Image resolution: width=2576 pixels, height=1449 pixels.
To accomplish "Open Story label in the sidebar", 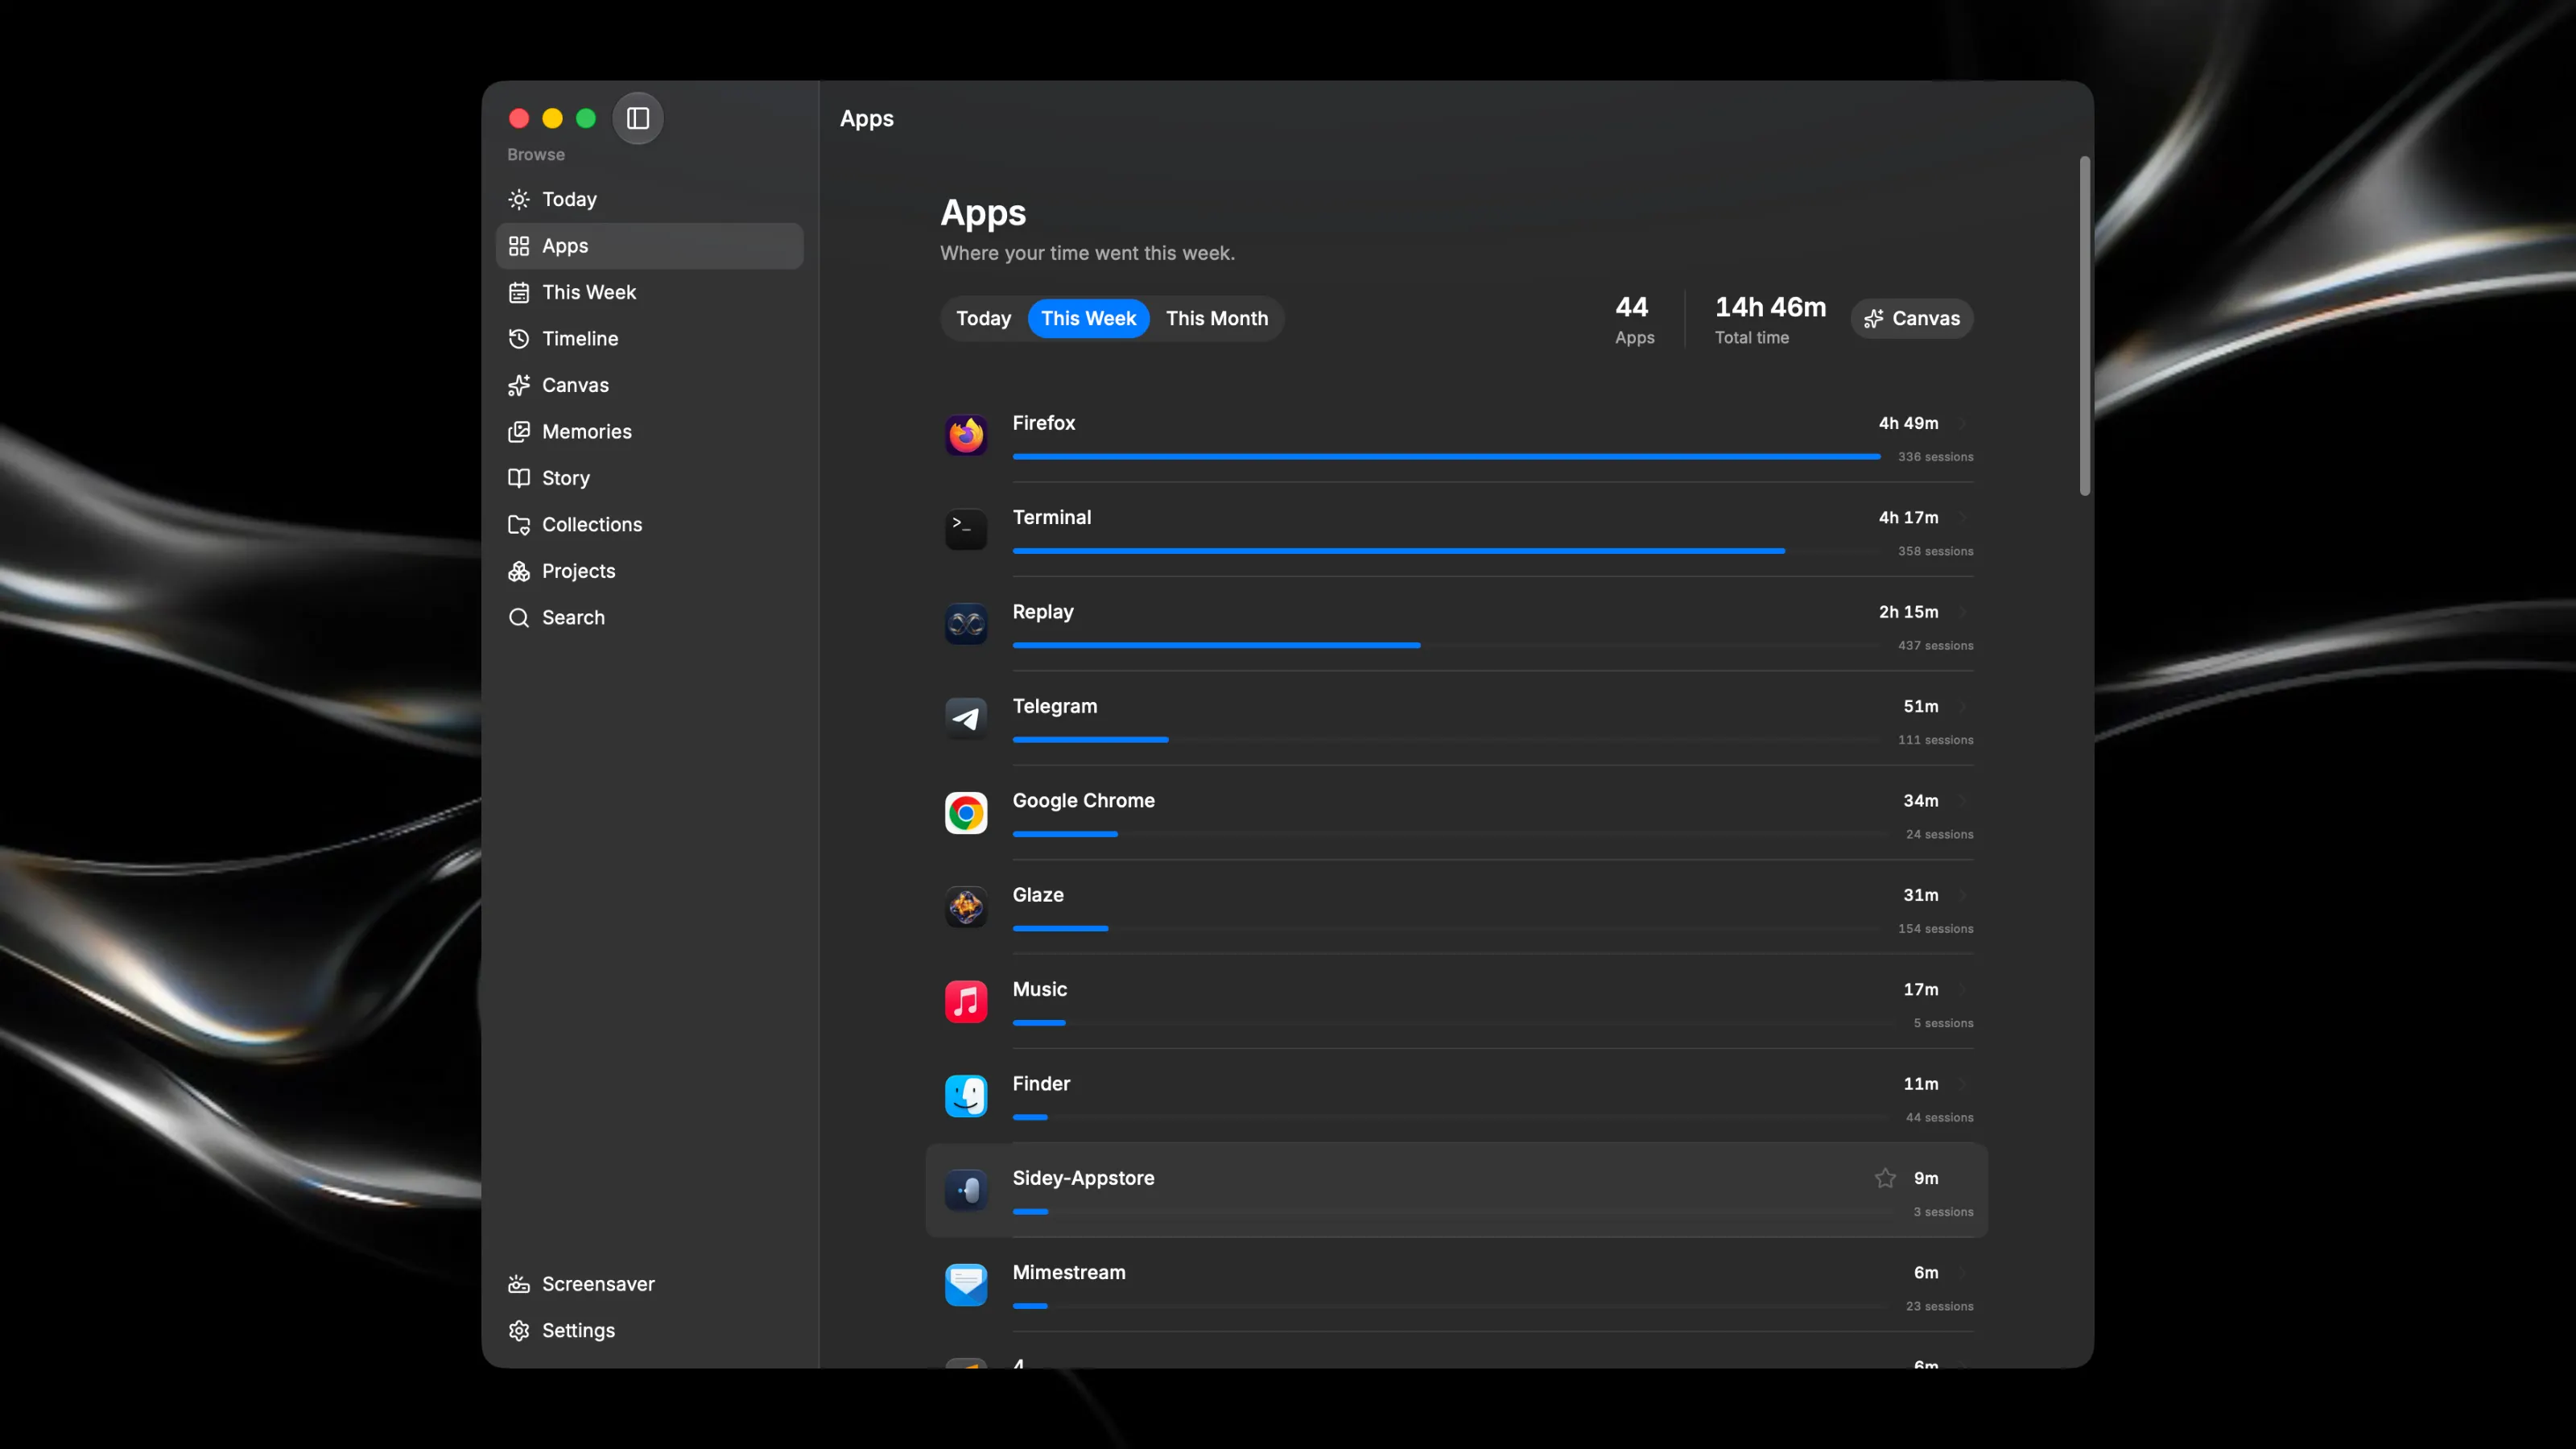I will tap(566, 478).
